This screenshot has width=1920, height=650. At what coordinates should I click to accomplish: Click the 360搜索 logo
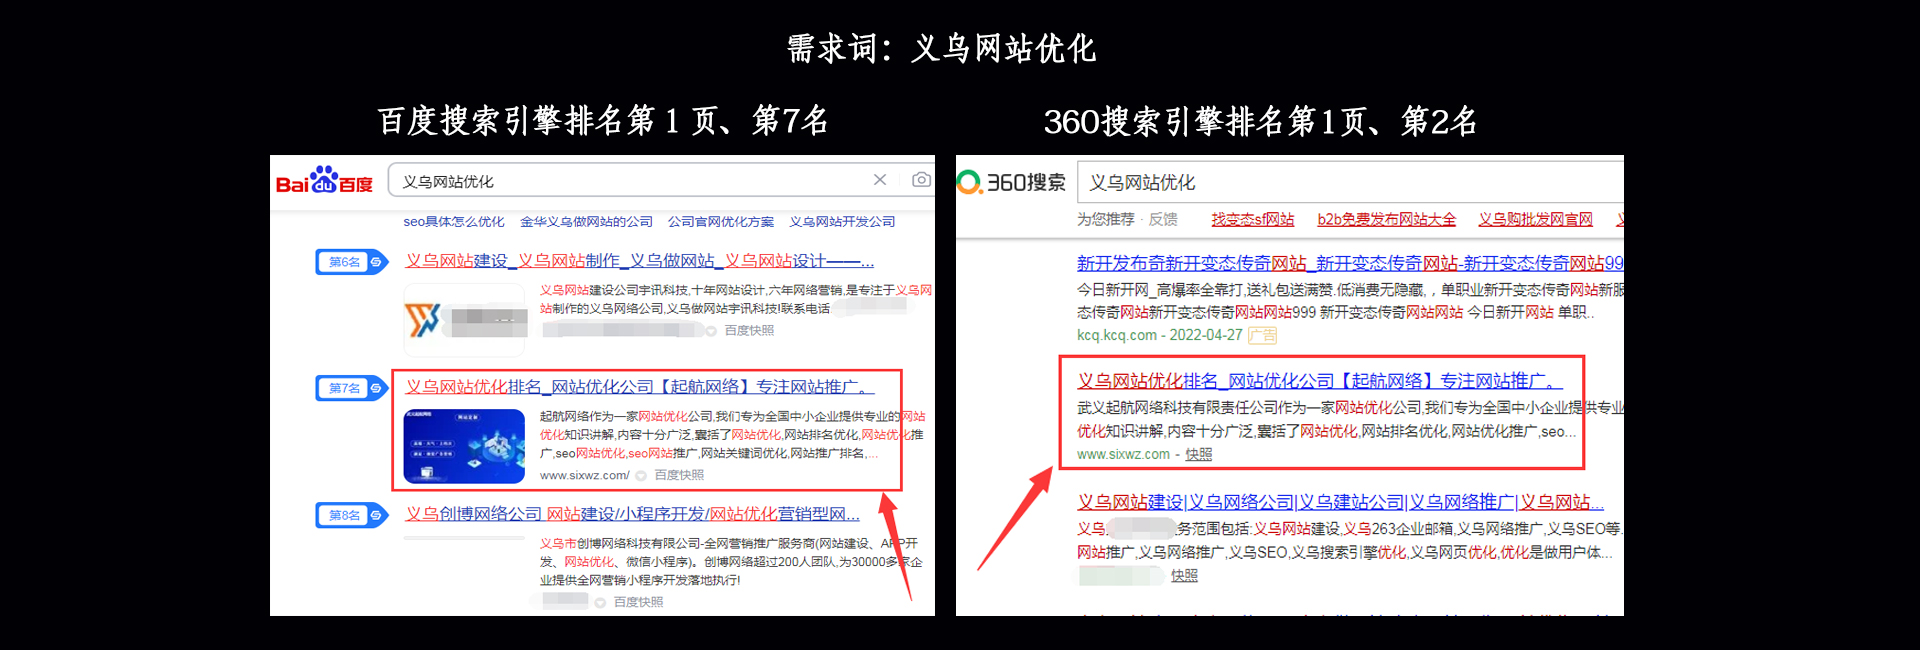1011,182
